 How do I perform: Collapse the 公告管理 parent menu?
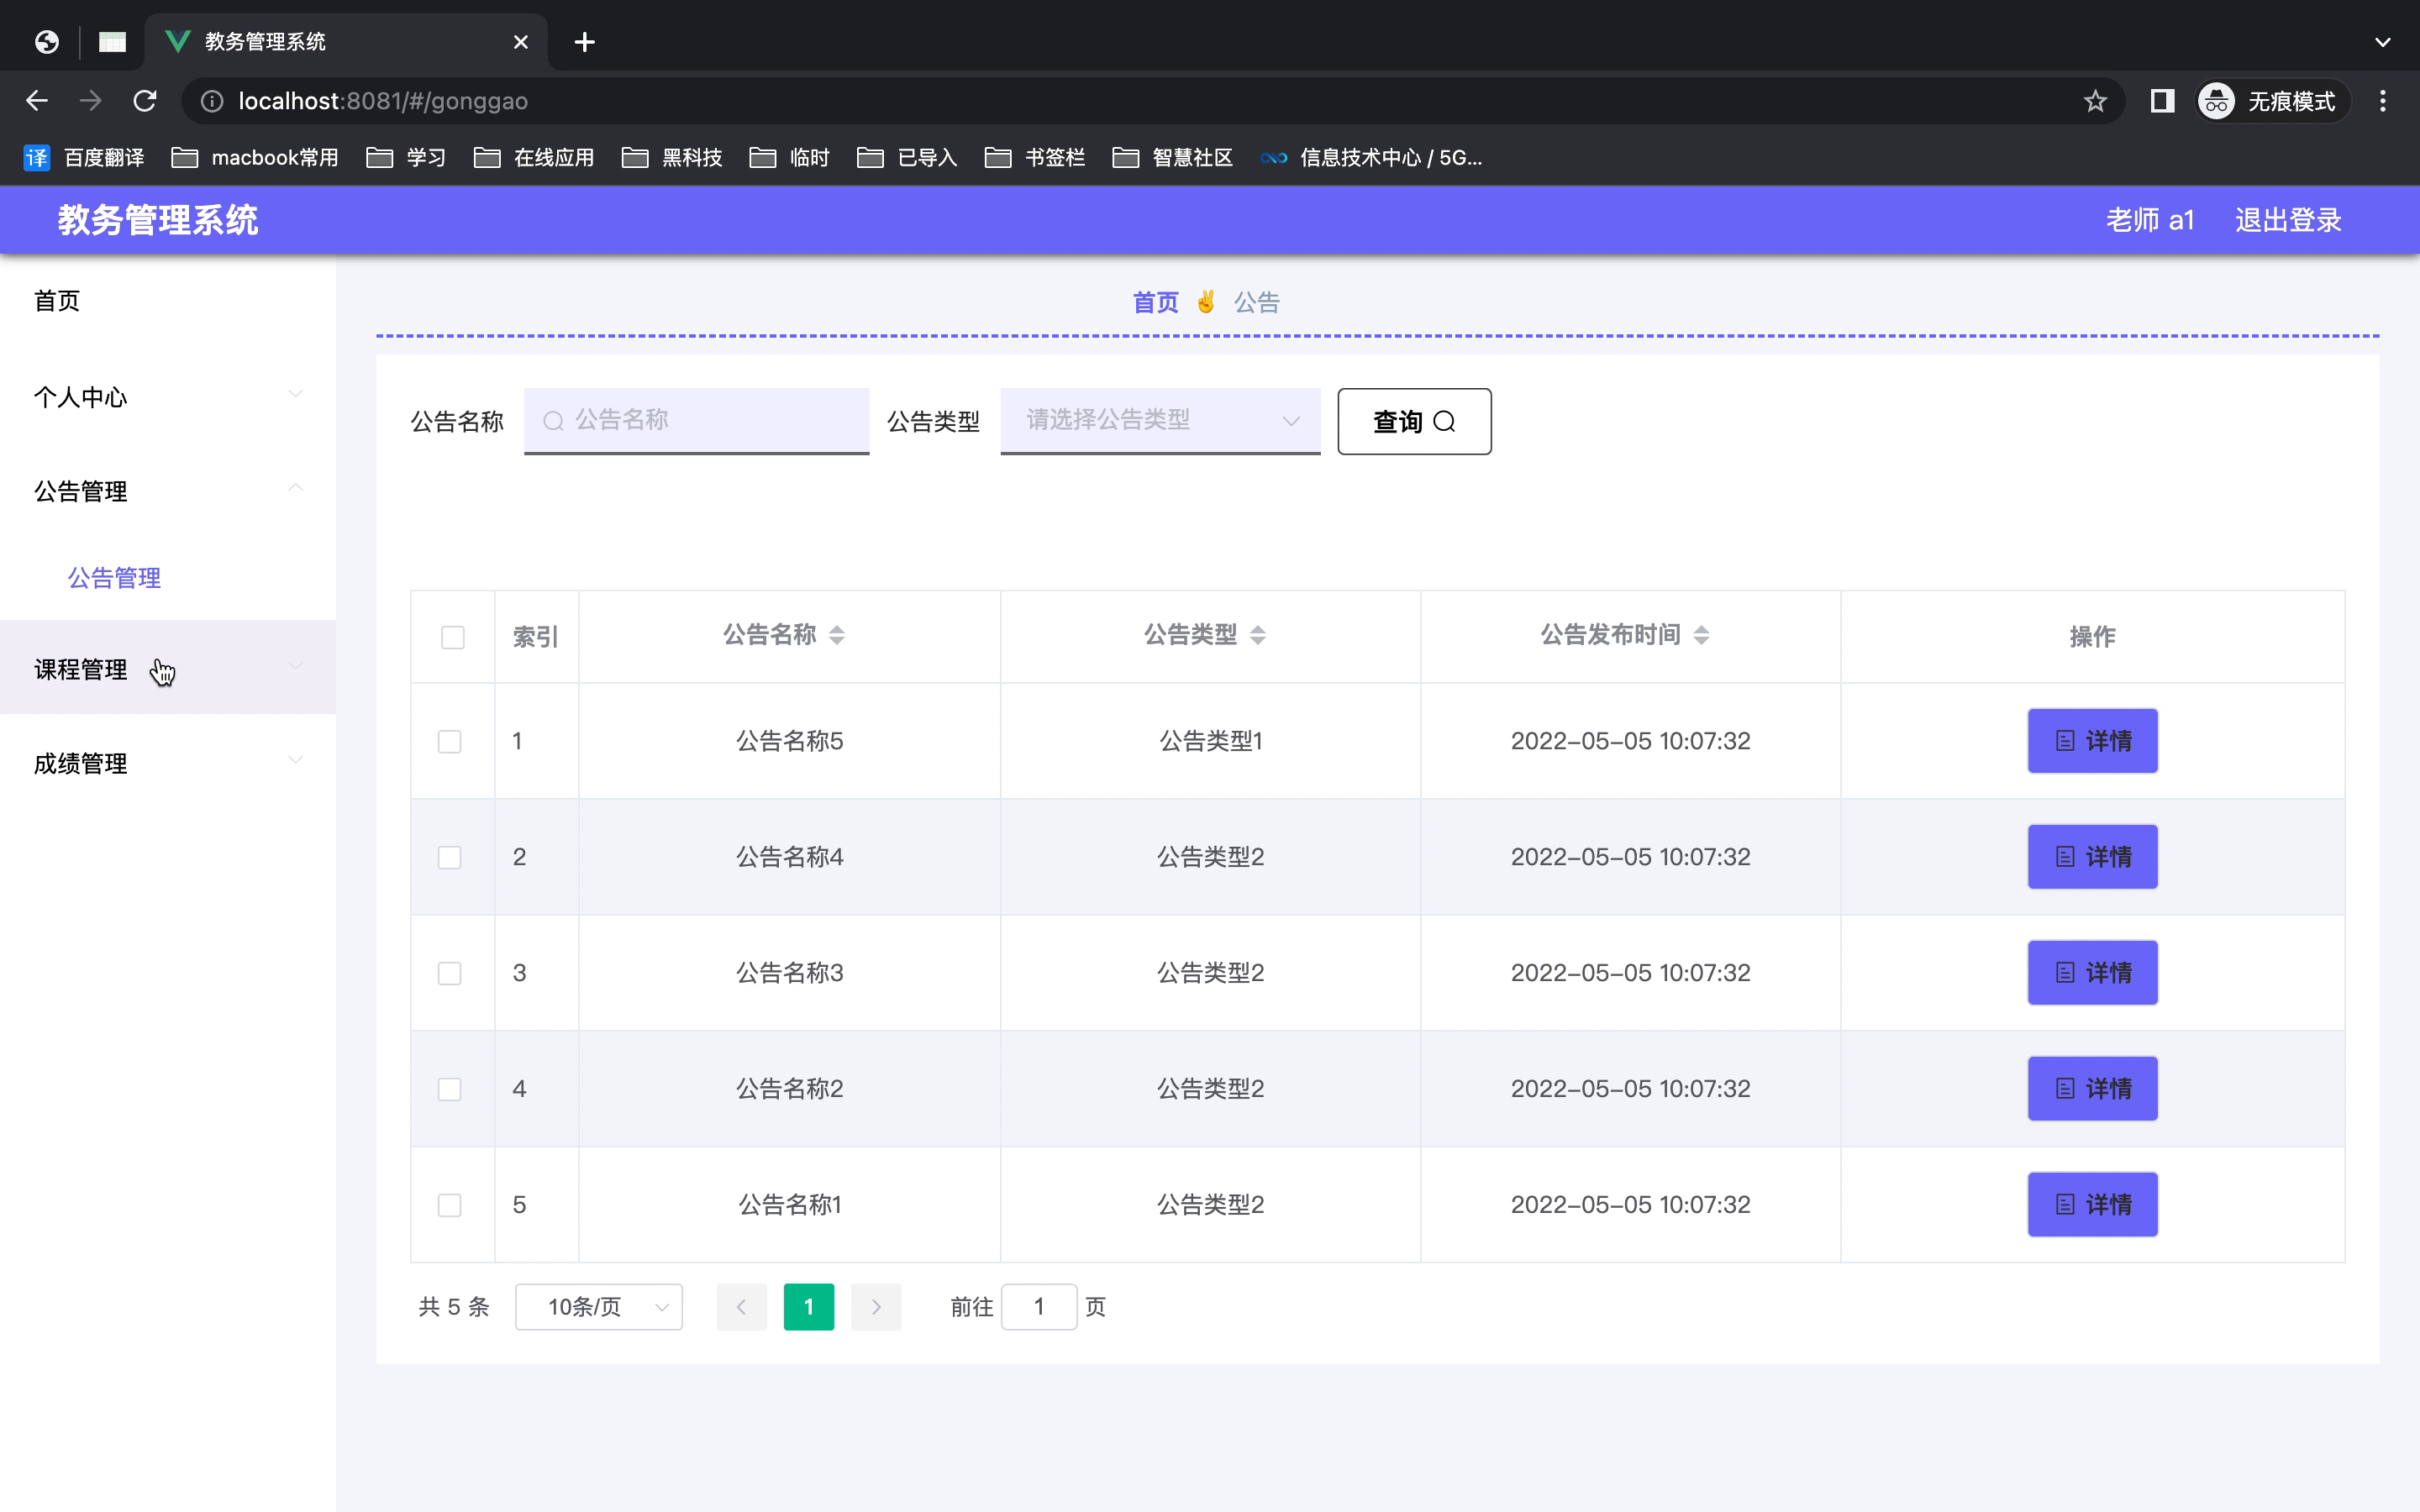[168, 491]
